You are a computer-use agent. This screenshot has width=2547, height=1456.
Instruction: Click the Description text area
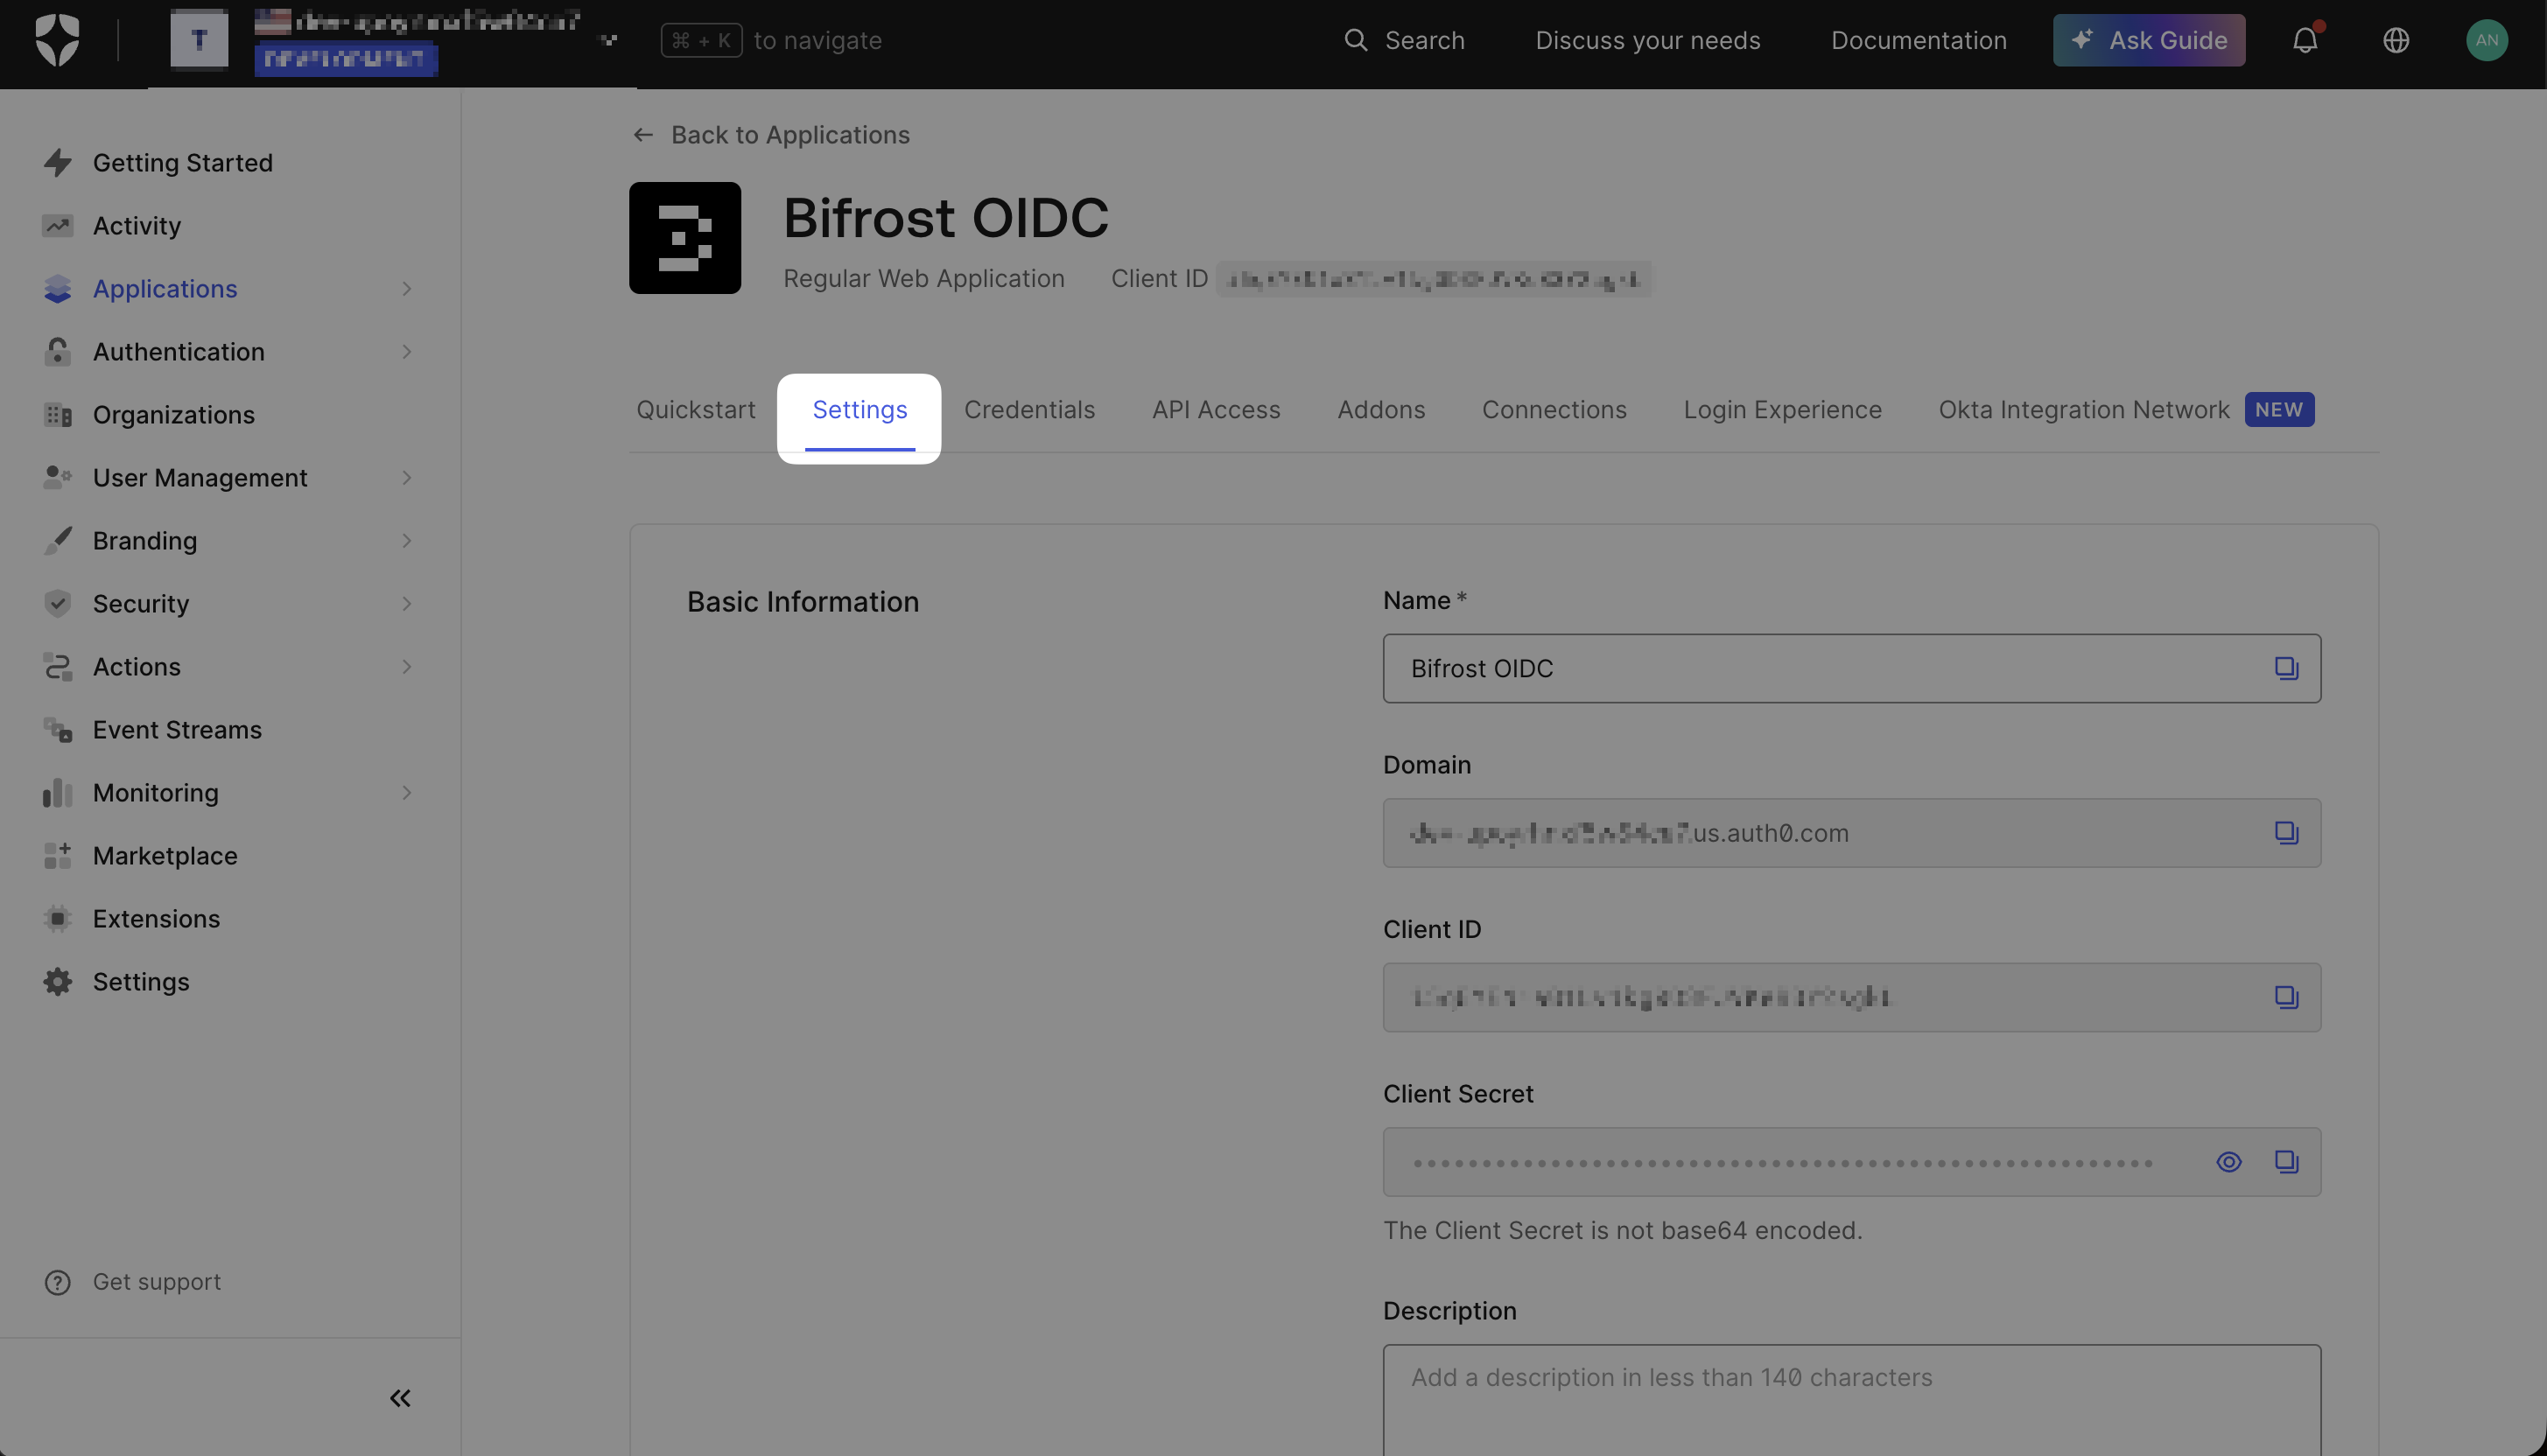click(x=1851, y=1400)
